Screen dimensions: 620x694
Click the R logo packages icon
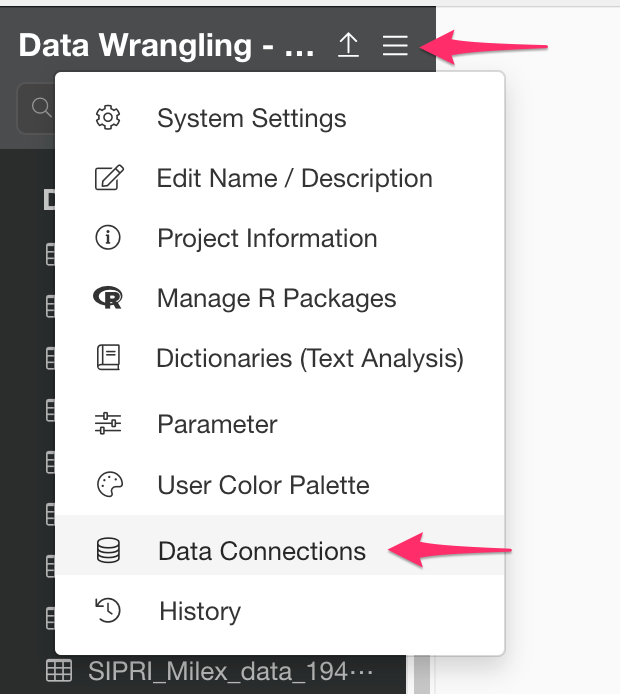107,298
